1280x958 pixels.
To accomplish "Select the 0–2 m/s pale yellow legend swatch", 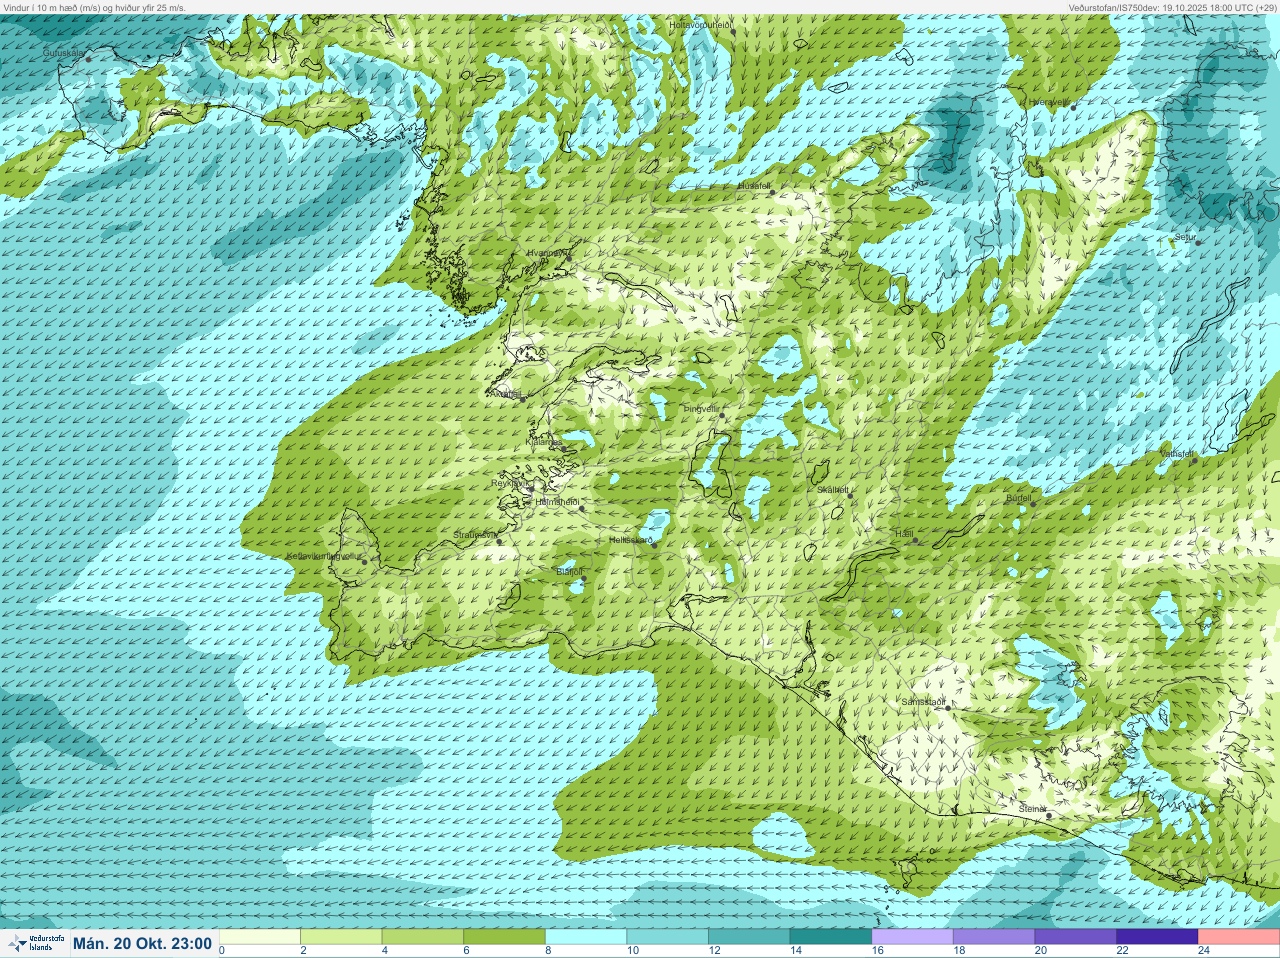I will (x=260, y=937).
